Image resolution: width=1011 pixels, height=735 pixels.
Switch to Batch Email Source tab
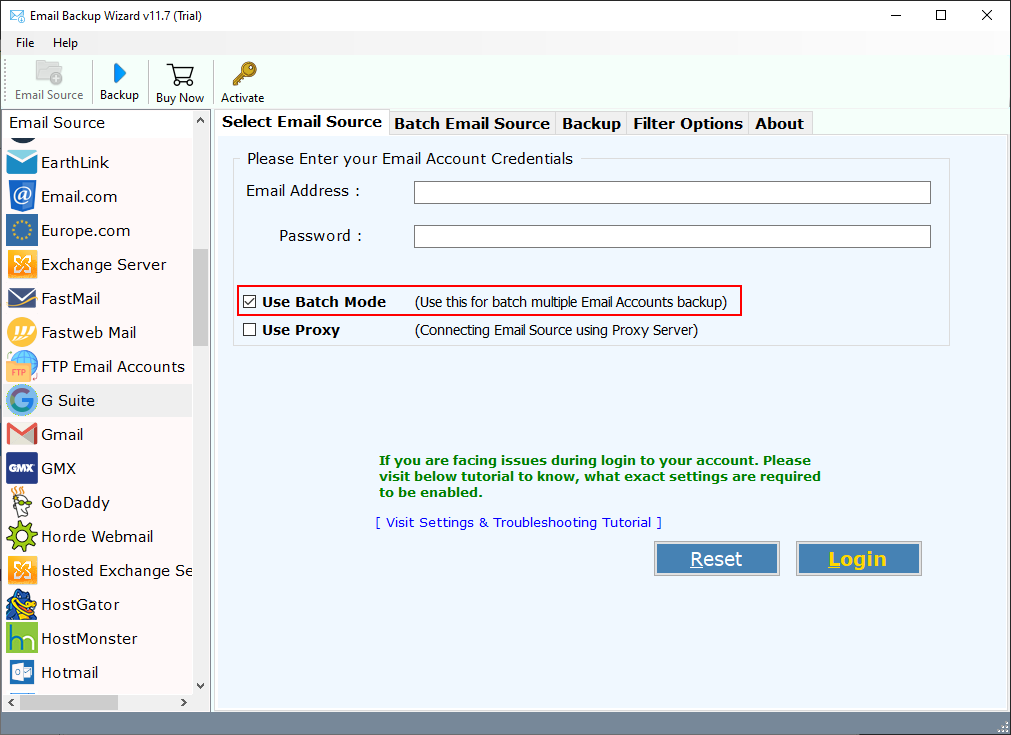[x=472, y=124]
